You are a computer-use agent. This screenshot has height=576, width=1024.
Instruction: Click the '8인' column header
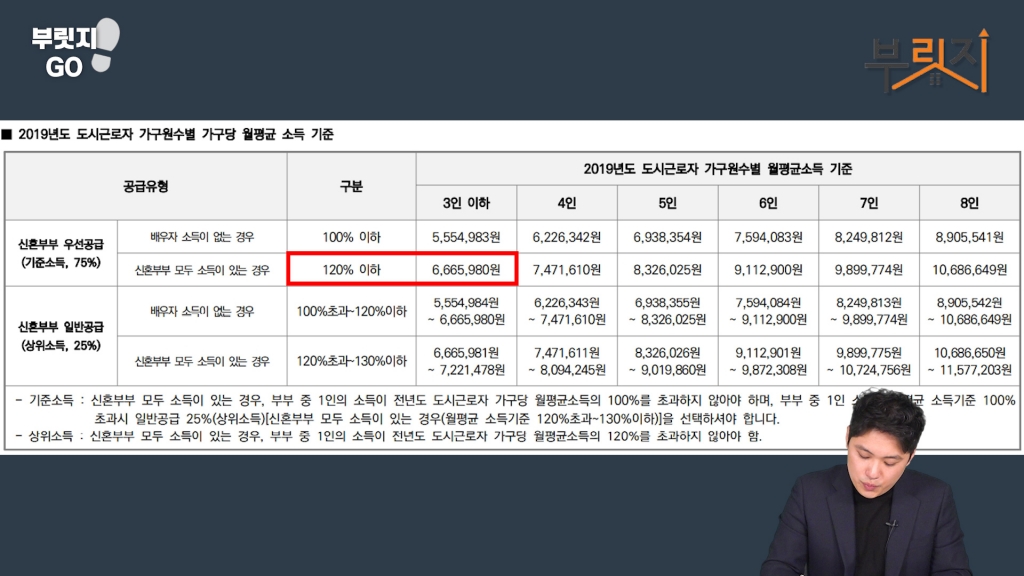click(969, 203)
